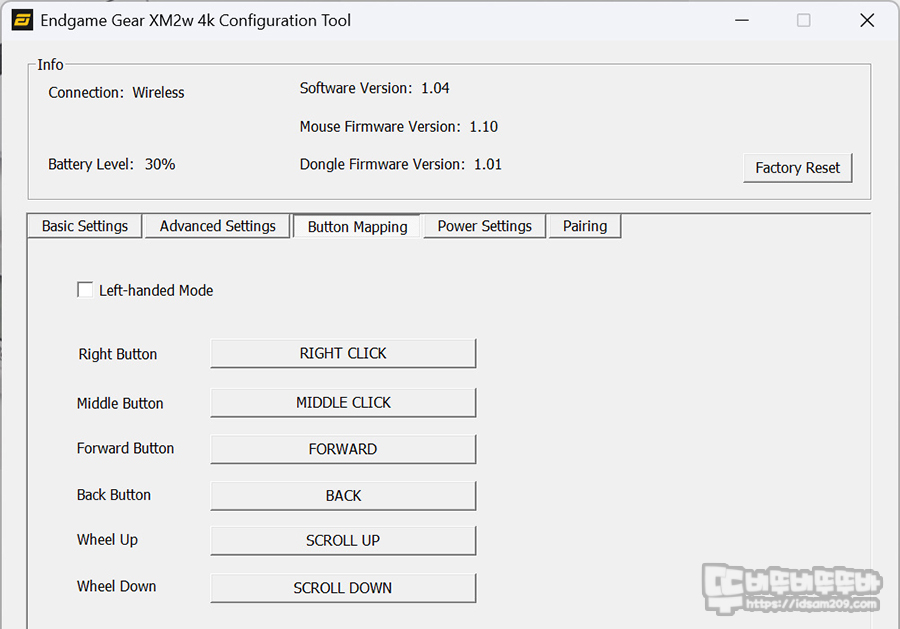
Task: Click the Right Button label
Action: pos(118,354)
